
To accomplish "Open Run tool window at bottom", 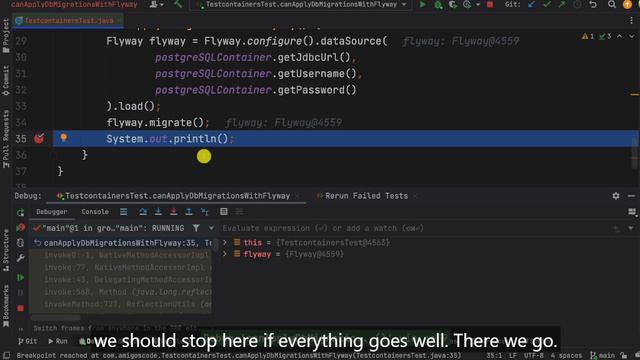I will (x=58, y=341).
